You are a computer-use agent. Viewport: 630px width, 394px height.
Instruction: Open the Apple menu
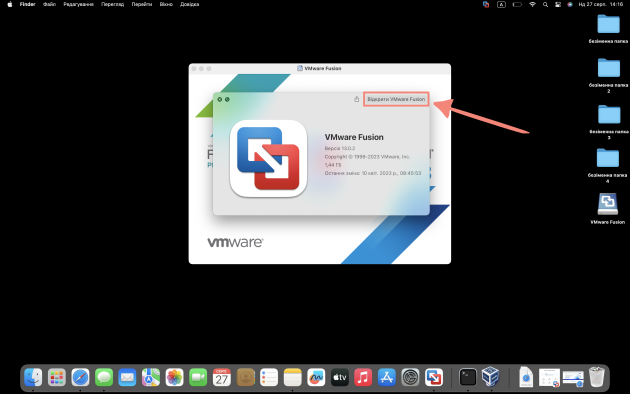(10, 4)
